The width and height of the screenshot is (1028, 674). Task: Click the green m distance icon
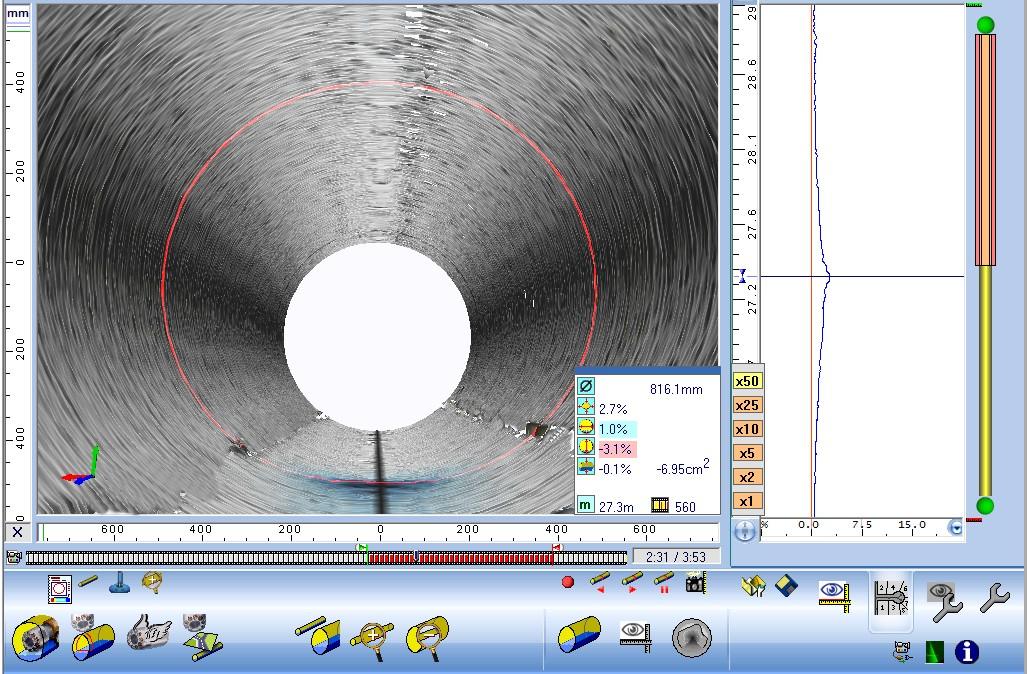coord(585,505)
